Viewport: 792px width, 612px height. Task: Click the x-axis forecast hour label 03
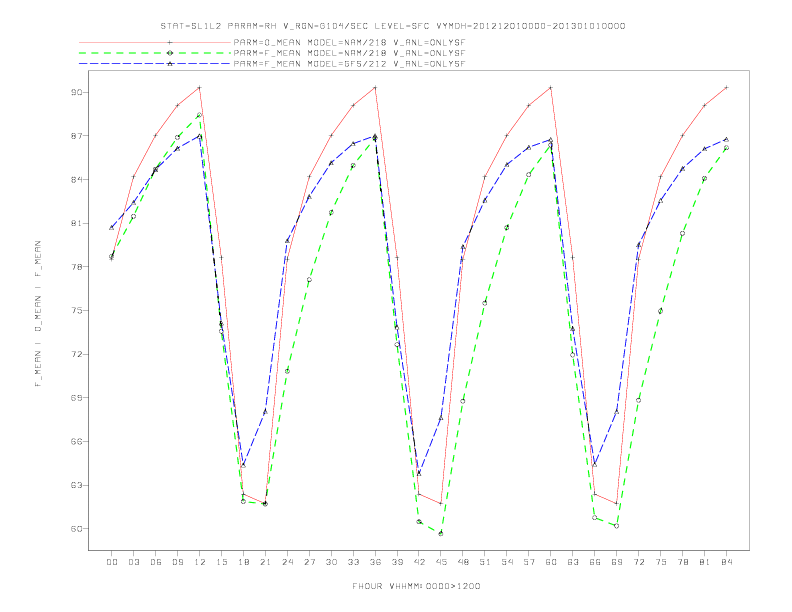coord(134,562)
